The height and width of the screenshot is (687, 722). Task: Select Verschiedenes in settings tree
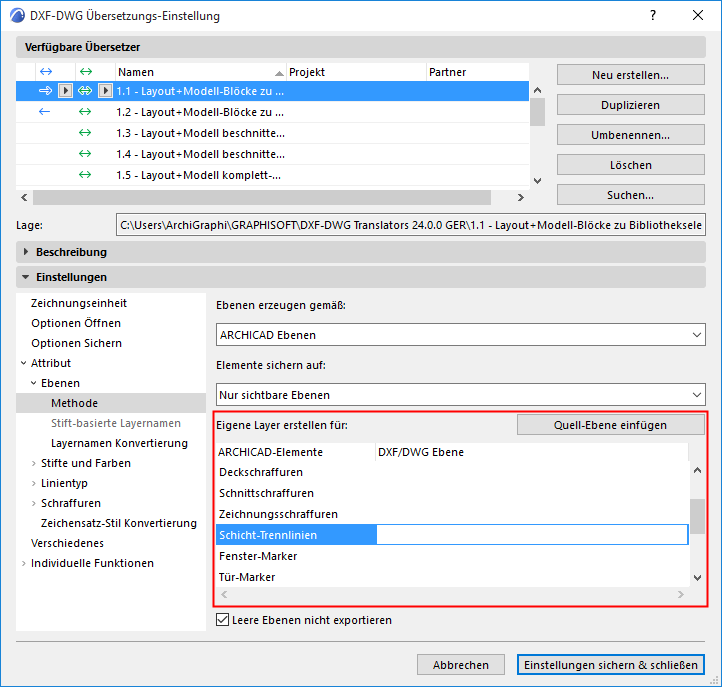coord(67,543)
